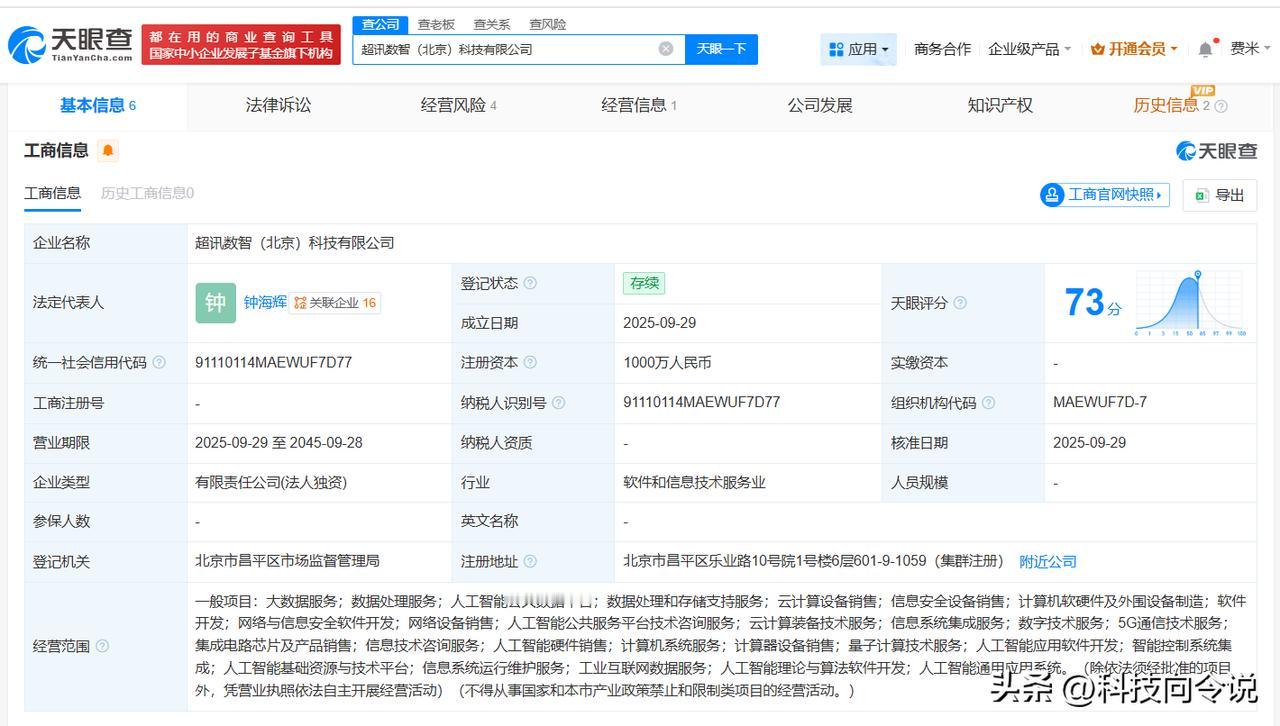Click the organization code MAEWUF7D-7

(x=1100, y=403)
